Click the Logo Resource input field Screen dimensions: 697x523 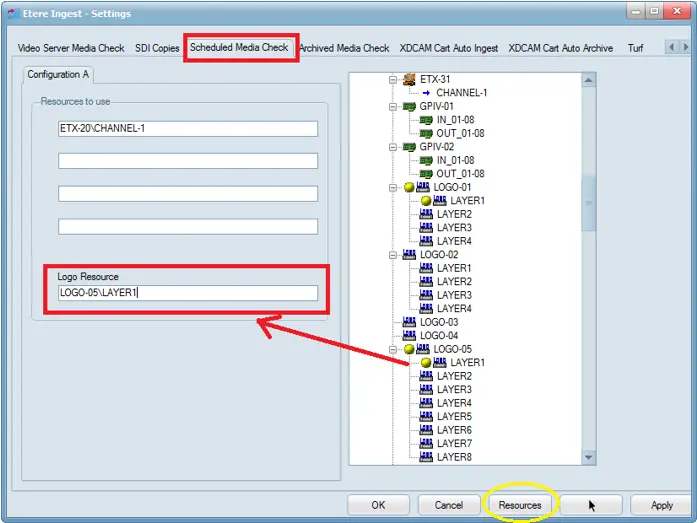188,293
